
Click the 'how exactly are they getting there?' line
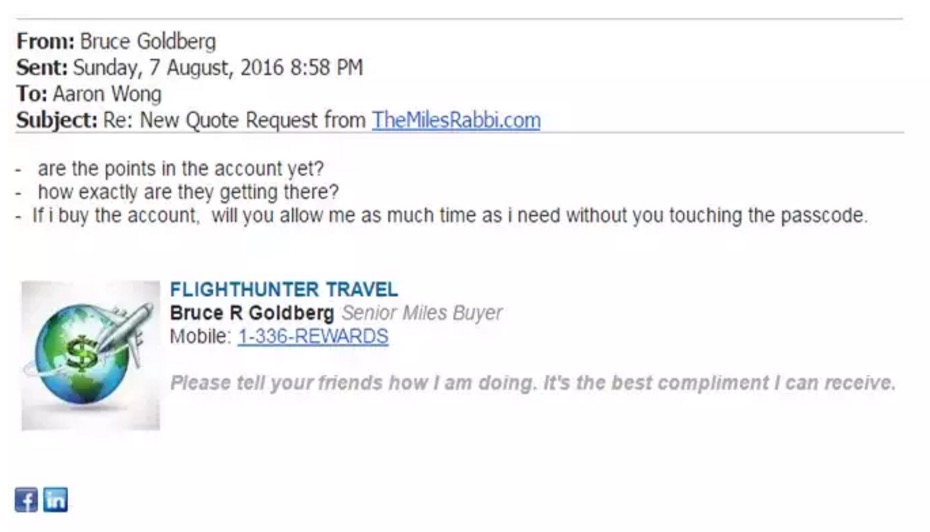[188, 192]
